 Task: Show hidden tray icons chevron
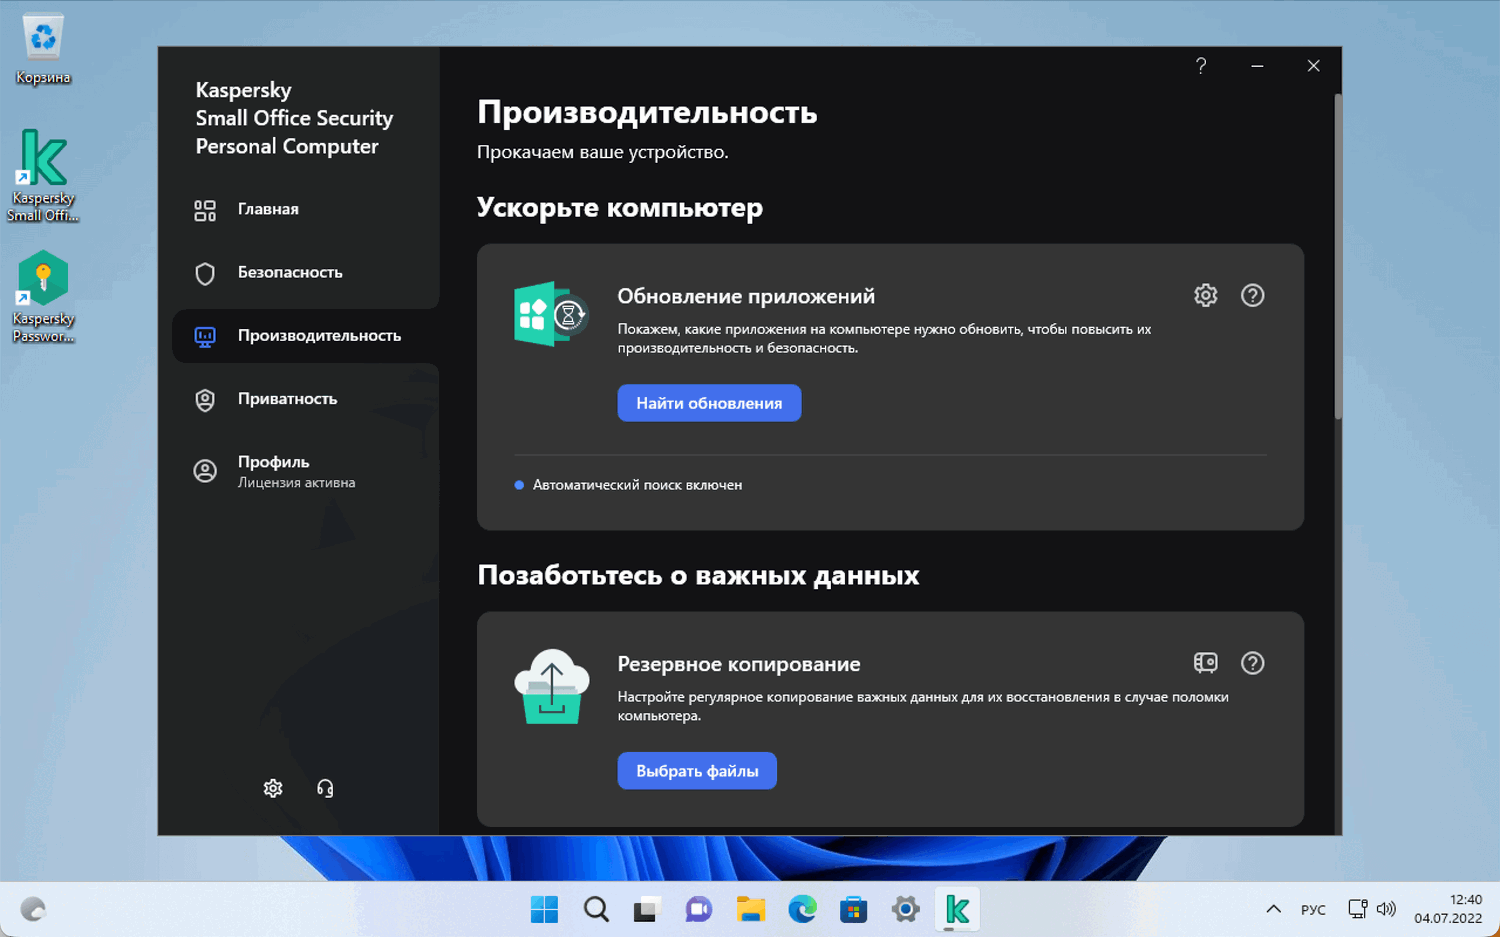coord(1273,909)
